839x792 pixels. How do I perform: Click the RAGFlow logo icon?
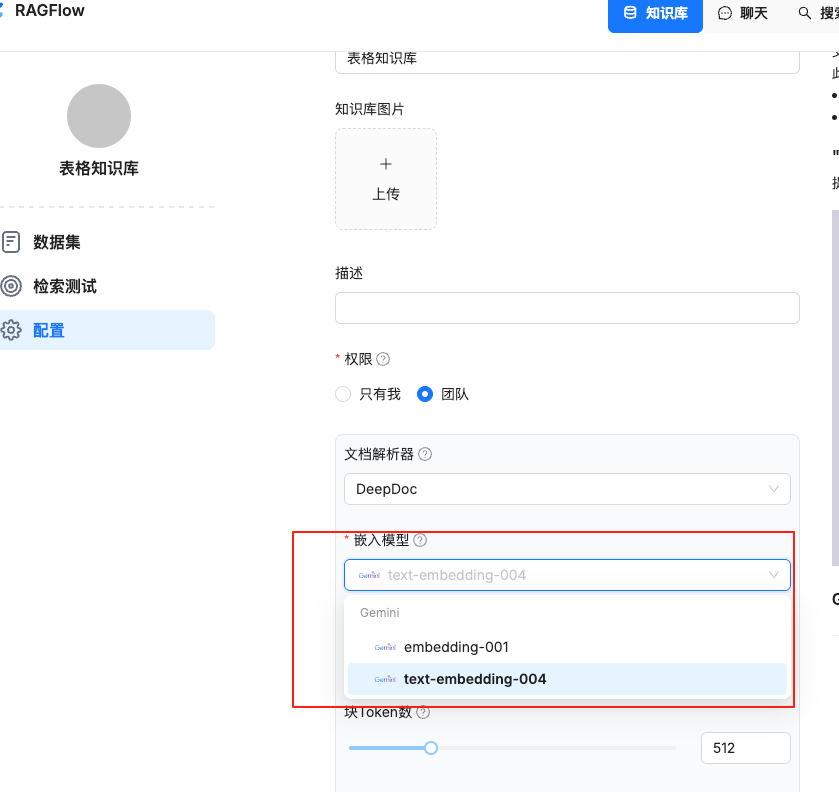pyautogui.click(x=3, y=12)
